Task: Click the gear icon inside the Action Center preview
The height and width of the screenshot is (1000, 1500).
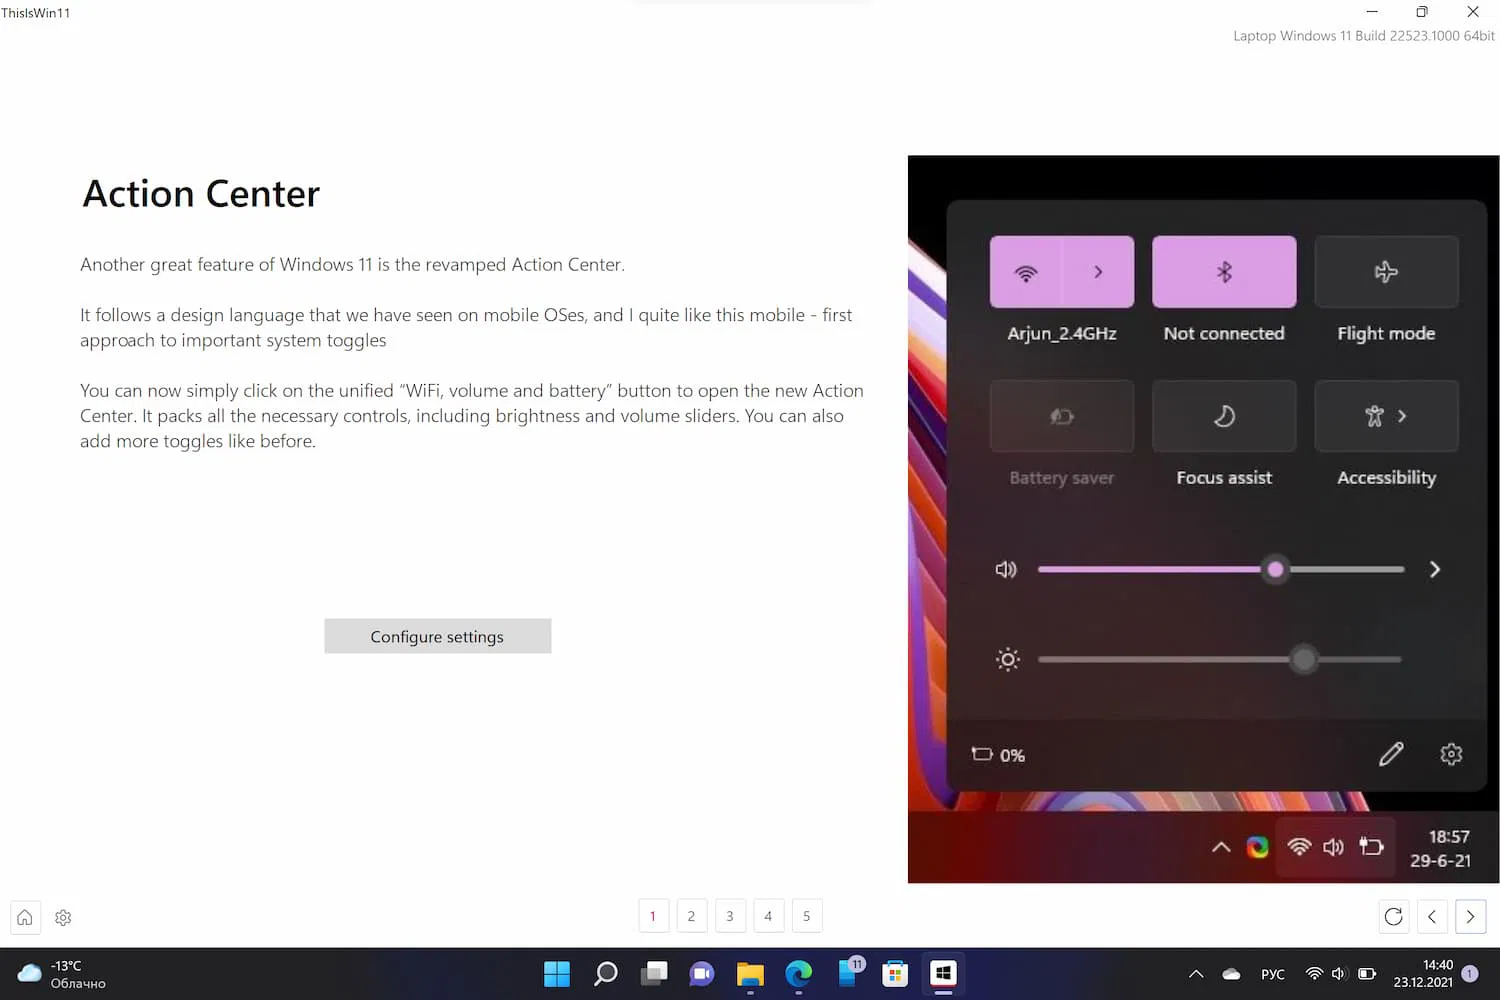Action: (x=1451, y=754)
